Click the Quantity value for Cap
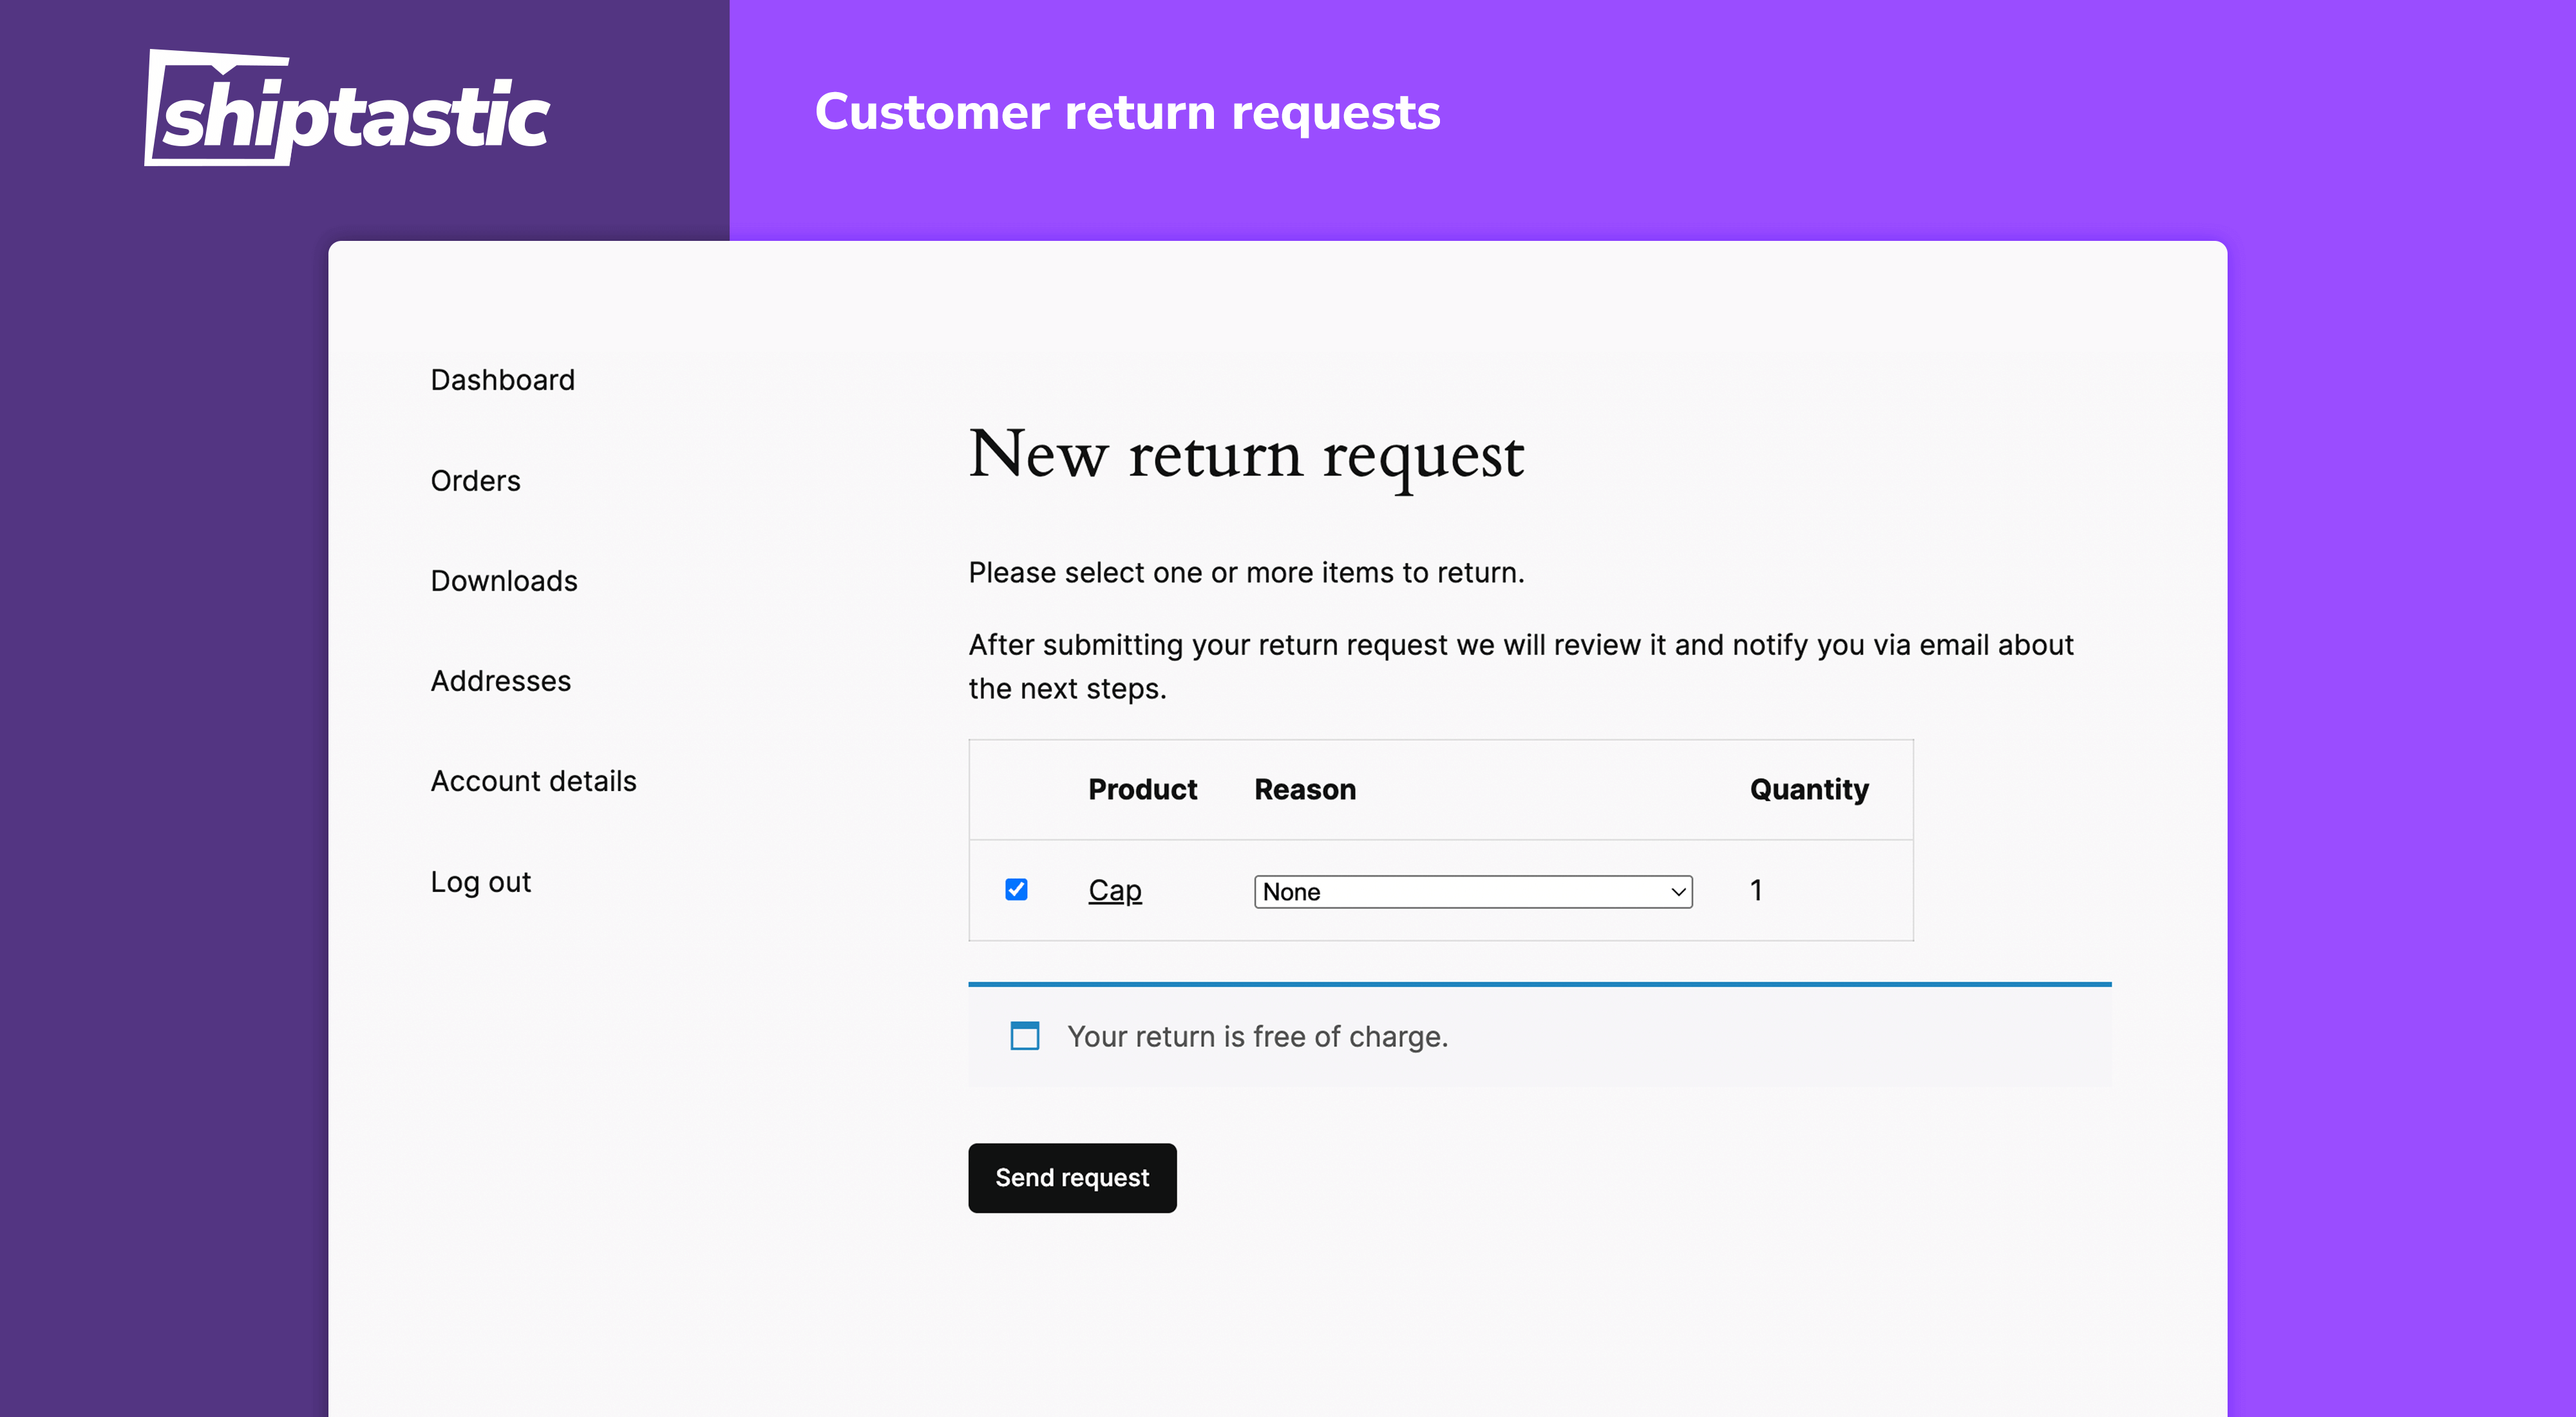Image resolution: width=2576 pixels, height=1417 pixels. point(1756,890)
